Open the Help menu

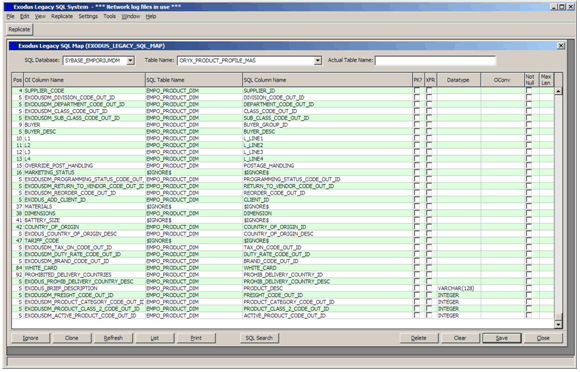tap(151, 16)
